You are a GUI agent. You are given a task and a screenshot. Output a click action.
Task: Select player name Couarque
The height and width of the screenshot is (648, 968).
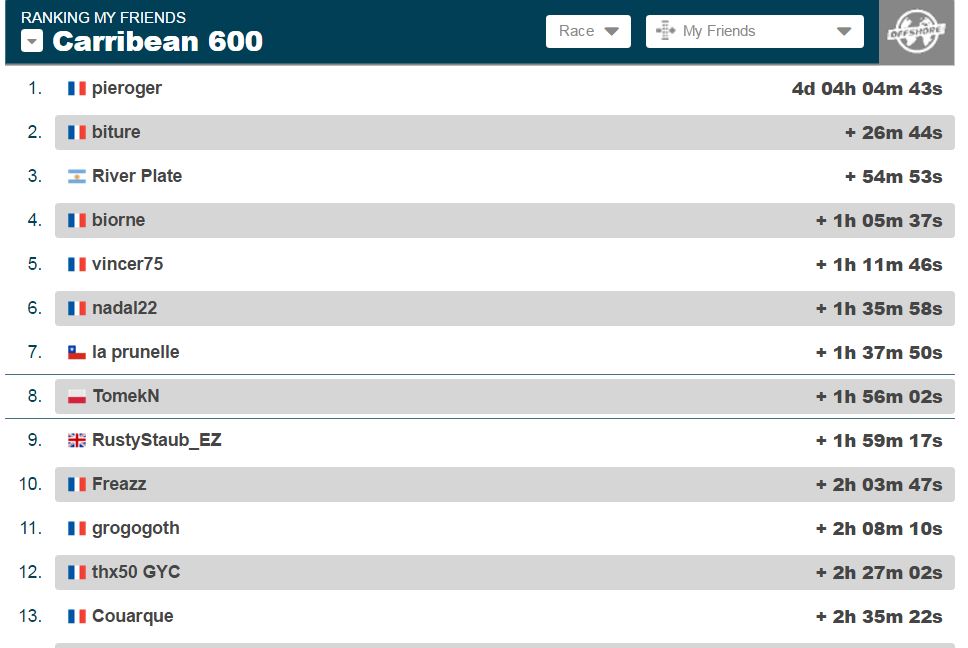point(133,617)
